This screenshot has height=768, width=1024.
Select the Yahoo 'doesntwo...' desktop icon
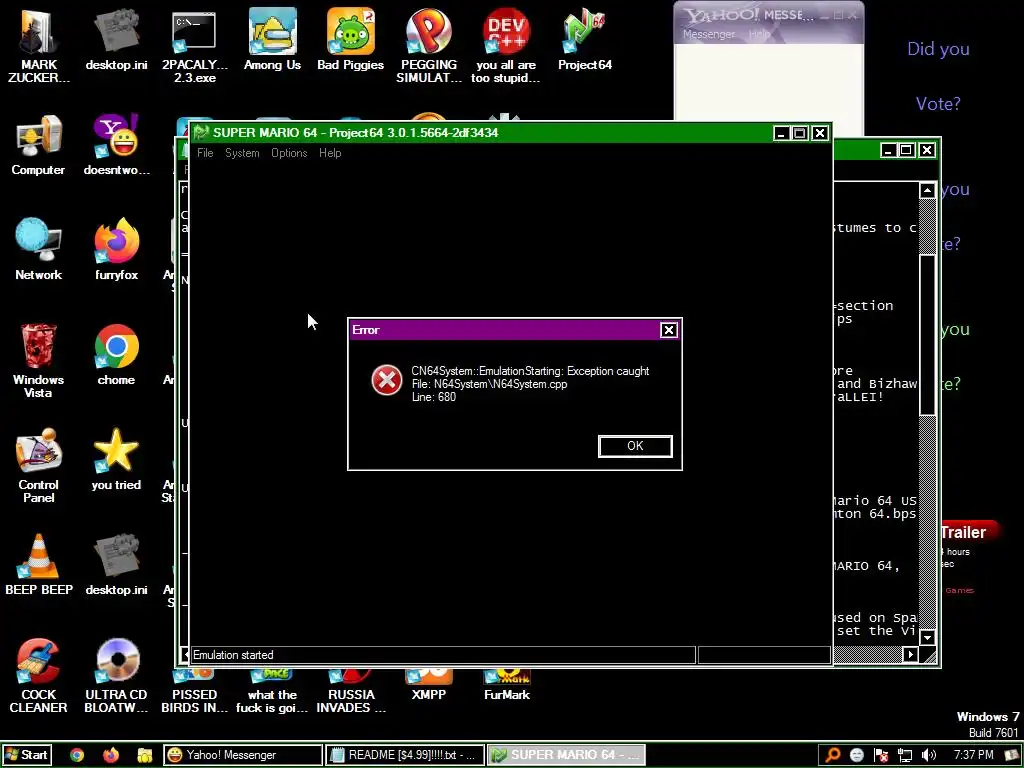coord(116,145)
